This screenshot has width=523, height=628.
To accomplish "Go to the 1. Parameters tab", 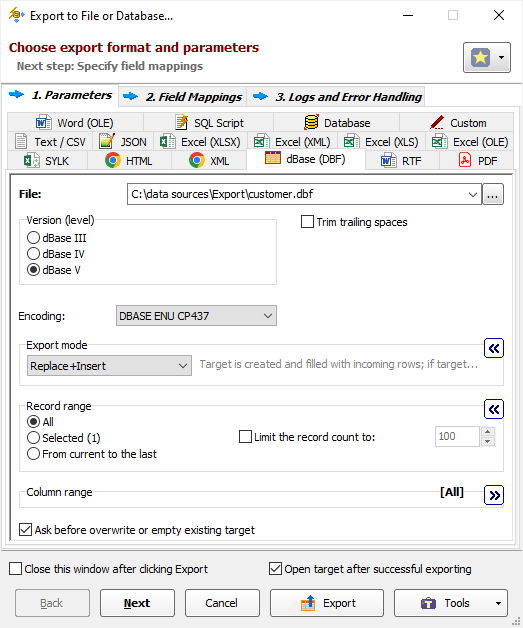I will (60, 95).
